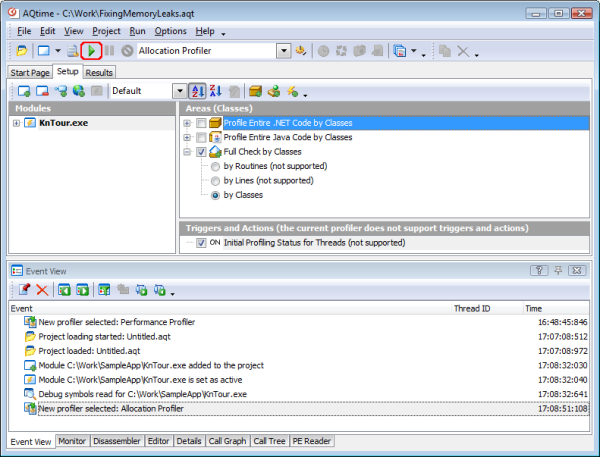Viewport: 600px width, 457px height.
Task: Collapse Full Check by Classes node
Action: (x=187, y=152)
